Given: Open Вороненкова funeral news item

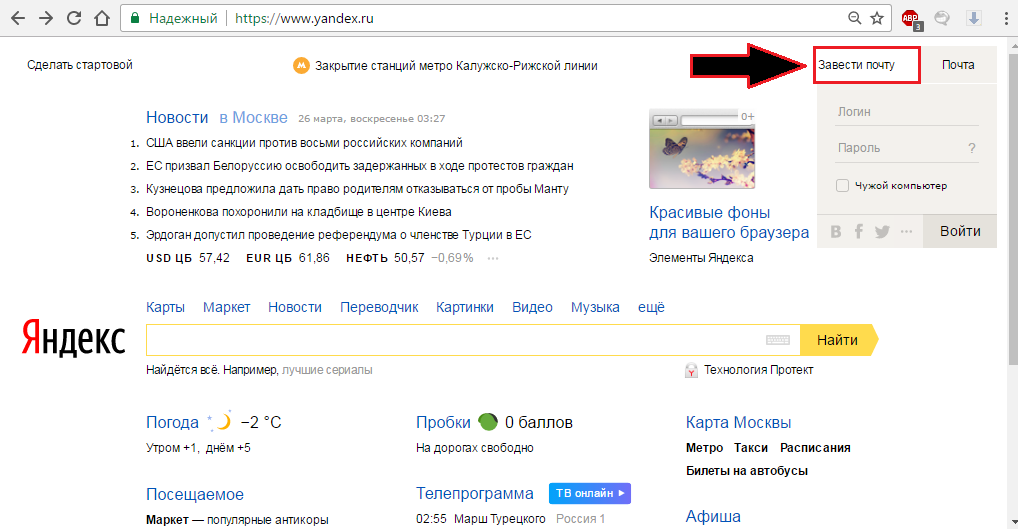Looking at the screenshot, I should 299,212.
